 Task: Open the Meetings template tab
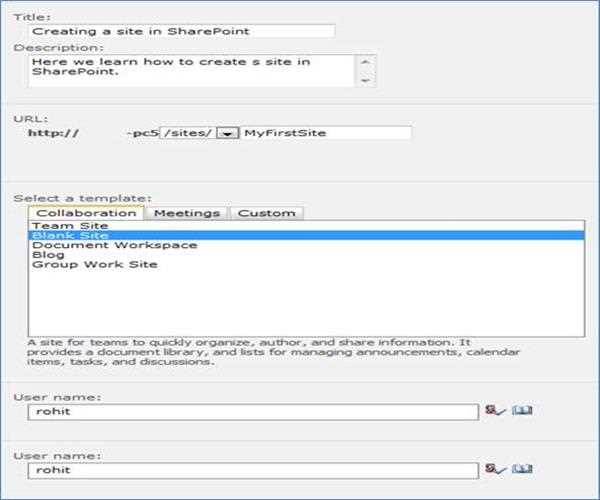pos(186,212)
